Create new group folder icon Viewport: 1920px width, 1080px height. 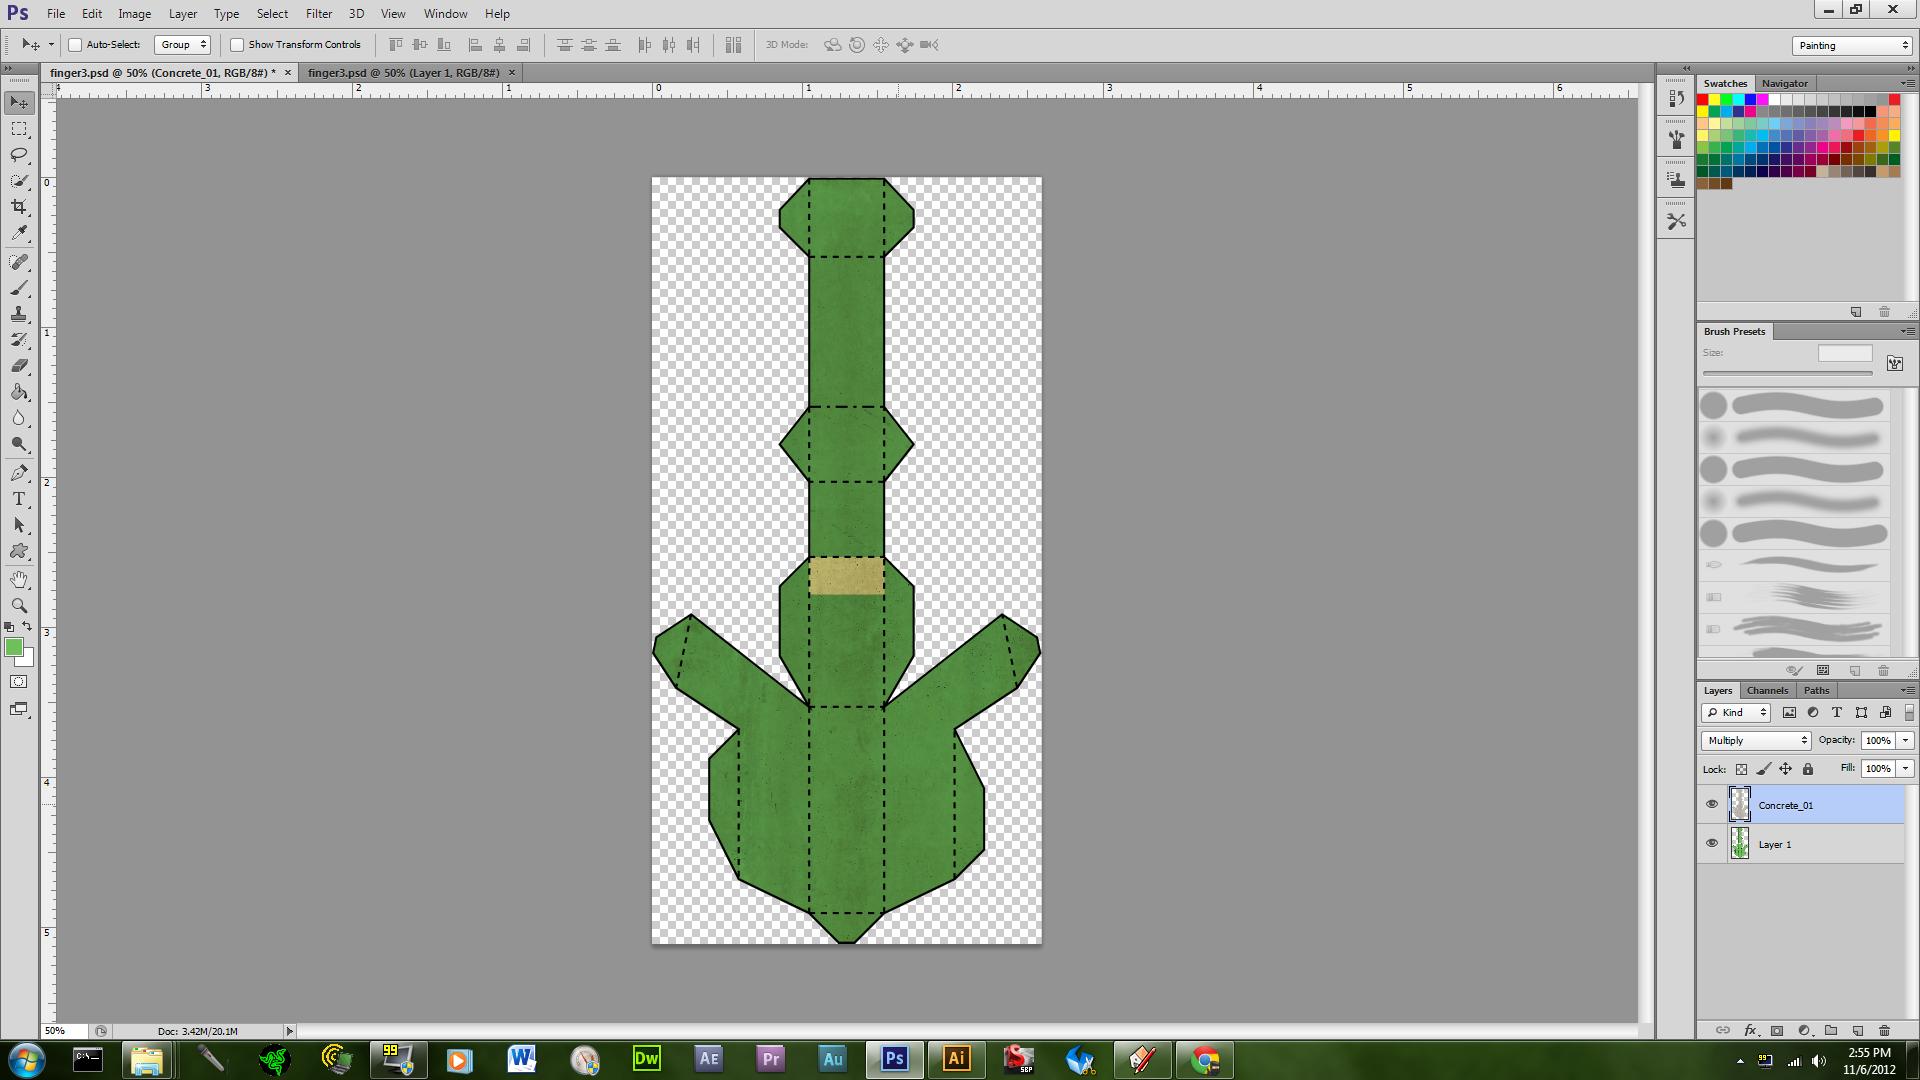[1831, 1030]
